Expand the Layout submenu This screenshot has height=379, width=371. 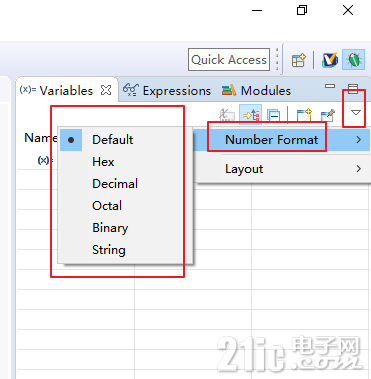pyautogui.click(x=282, y=169)
